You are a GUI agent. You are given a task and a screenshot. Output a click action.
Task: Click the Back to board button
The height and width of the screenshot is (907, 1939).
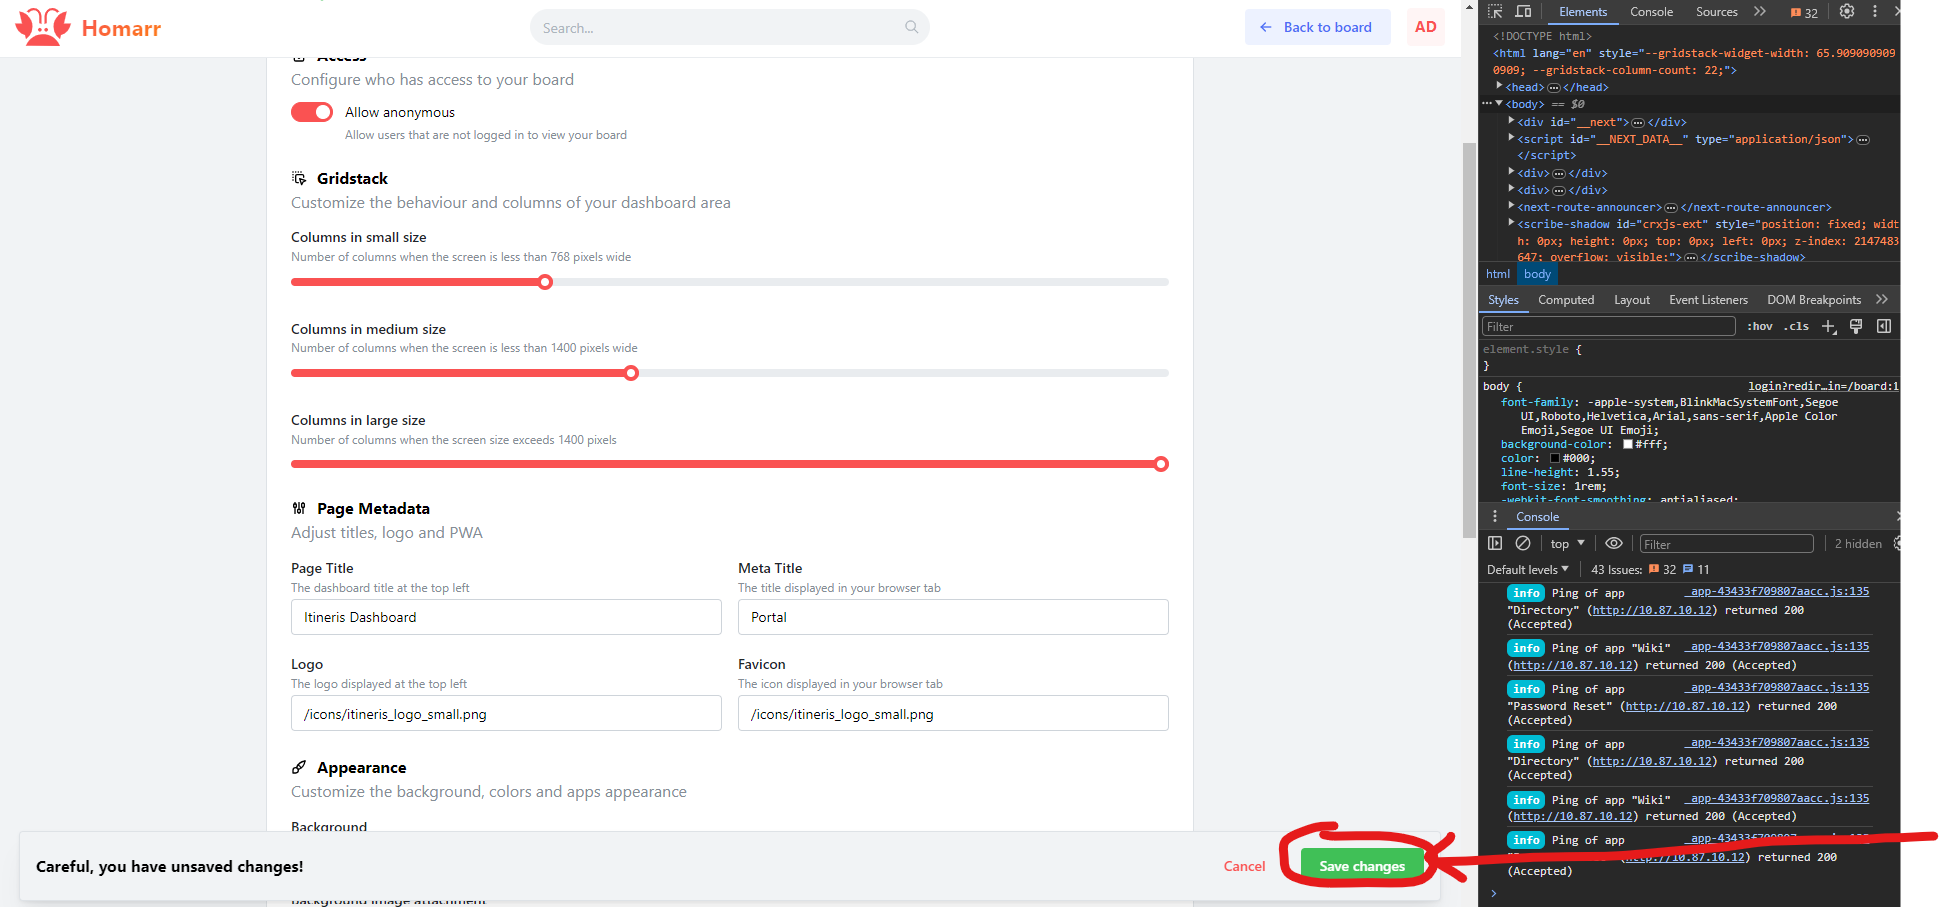tap(1317, 27)
